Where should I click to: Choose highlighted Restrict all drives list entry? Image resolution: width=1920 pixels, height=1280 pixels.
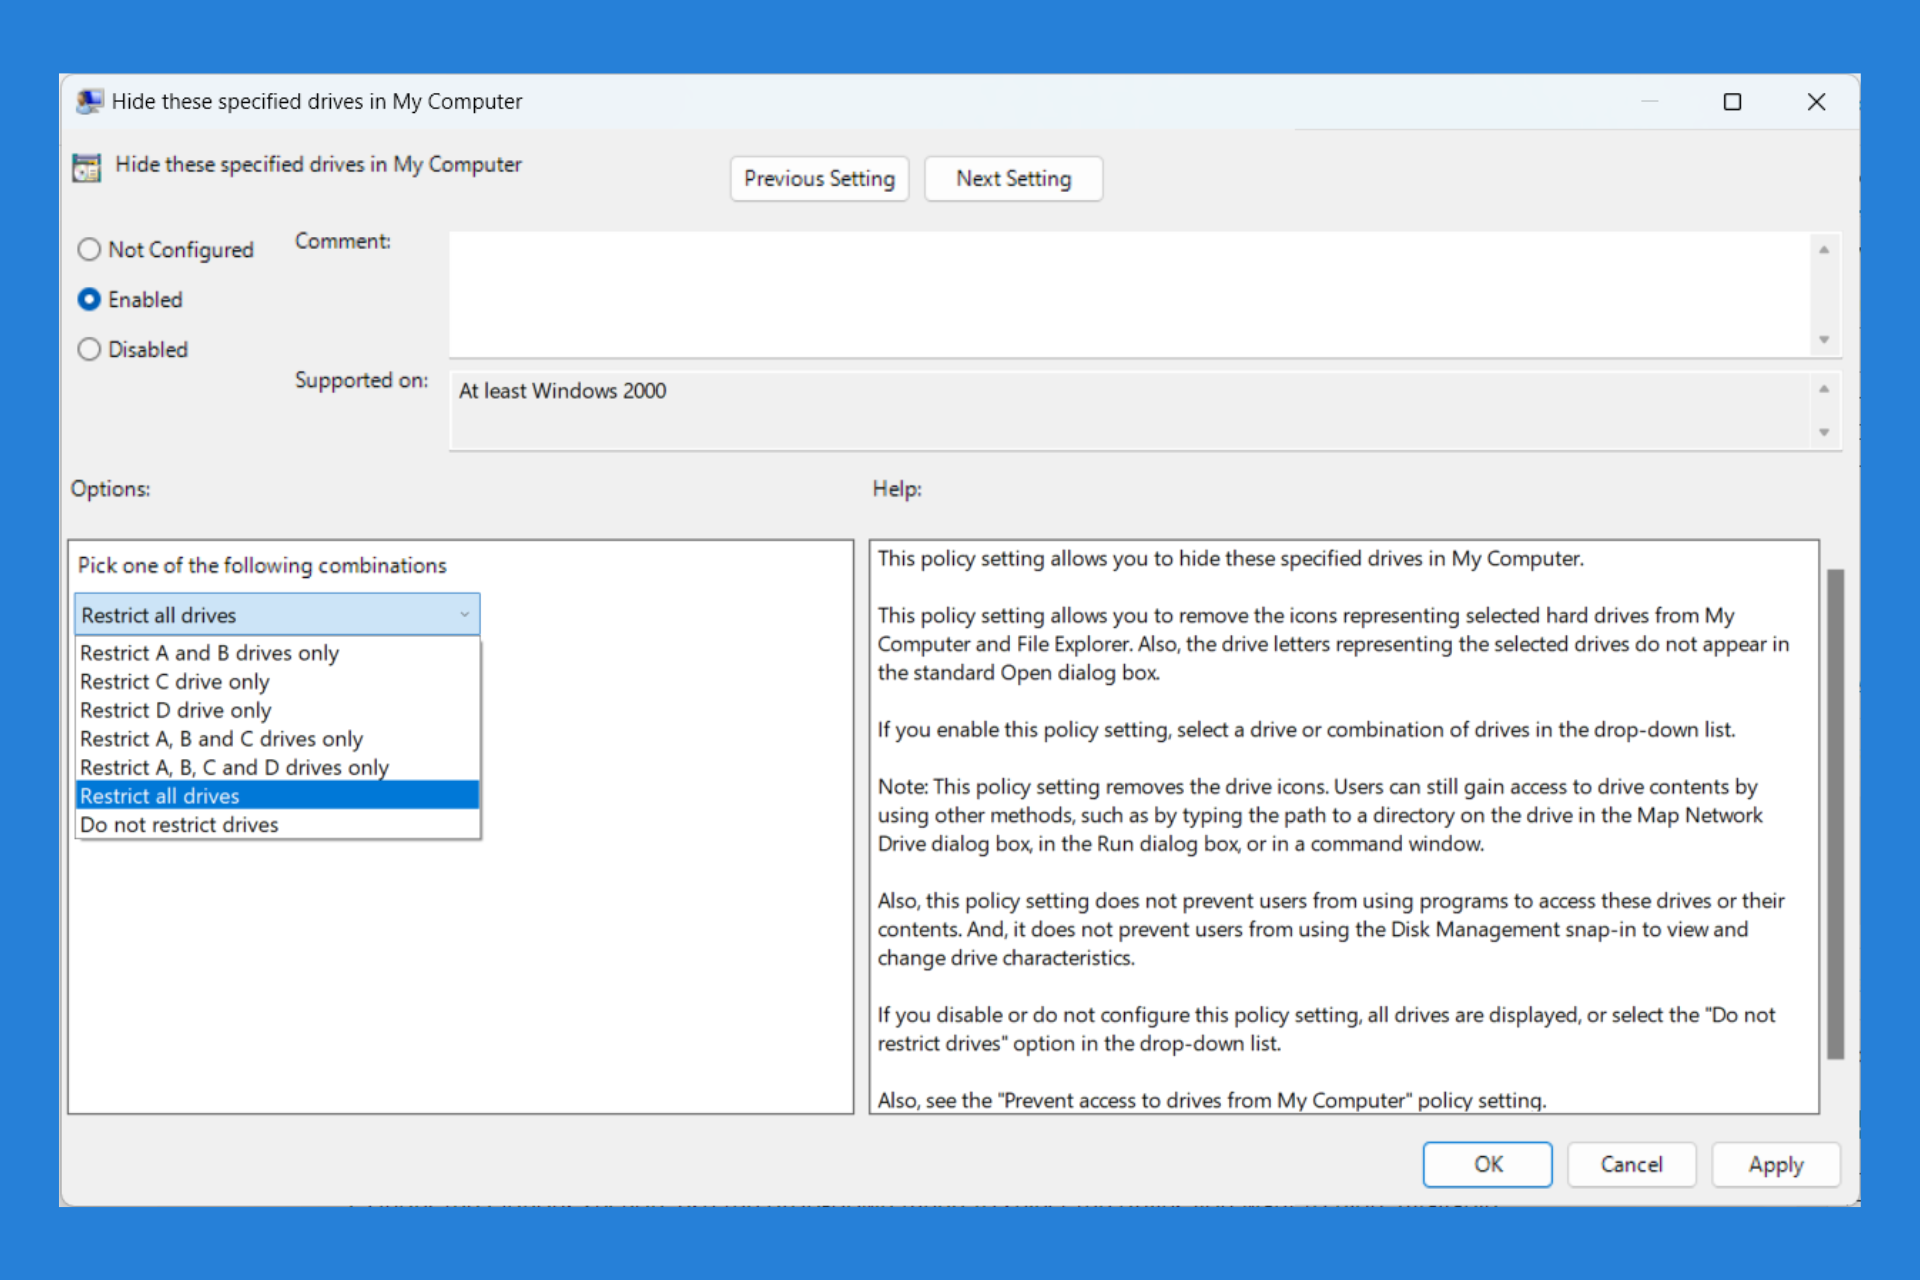(278, 796)
